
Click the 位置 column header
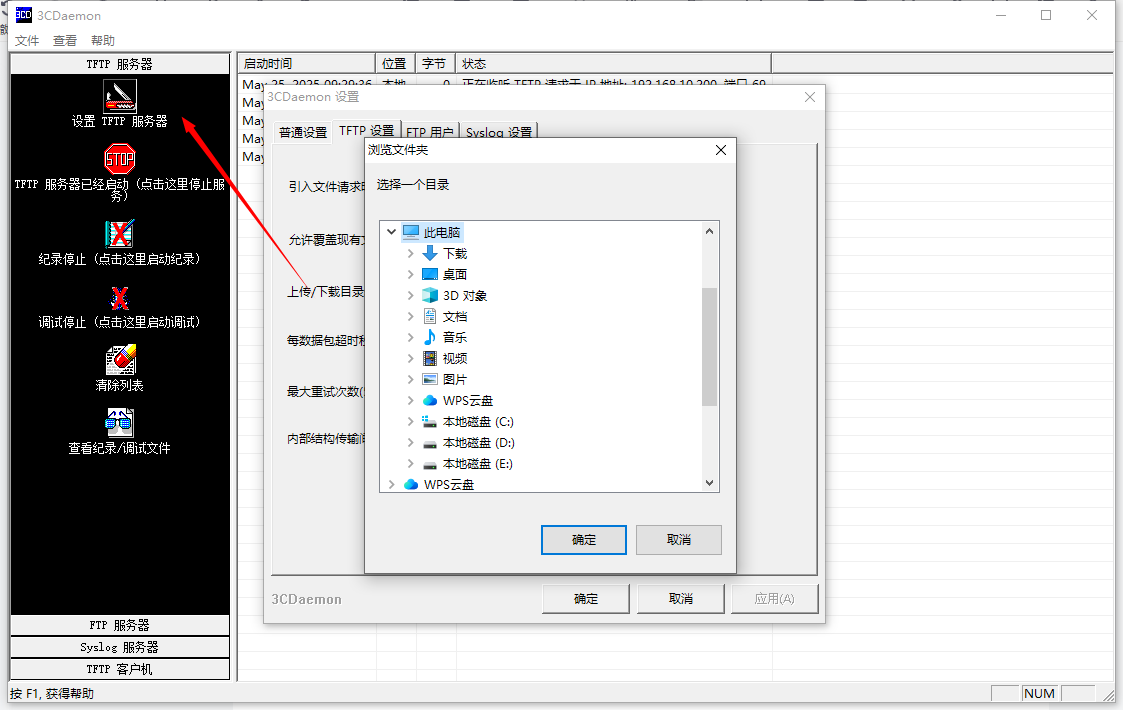click(x=395, y=64)
